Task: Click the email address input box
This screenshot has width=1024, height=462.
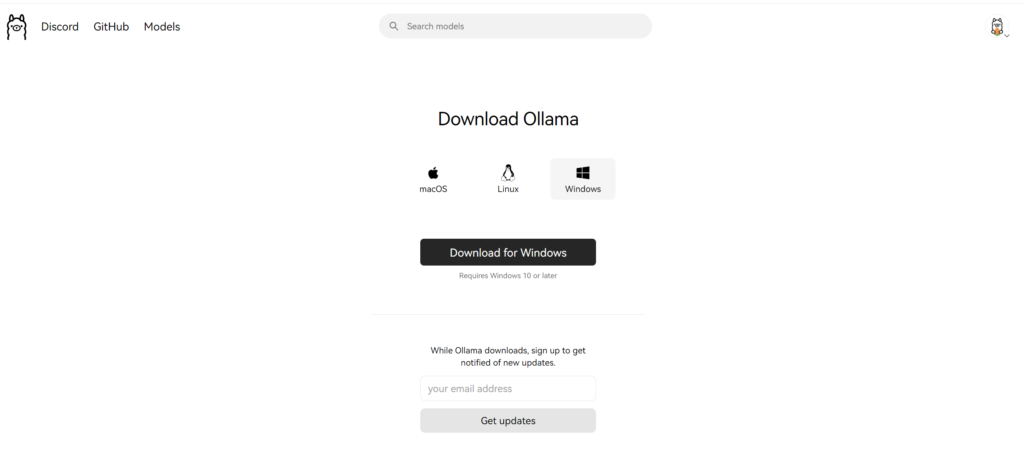Action: coord(508,388)
